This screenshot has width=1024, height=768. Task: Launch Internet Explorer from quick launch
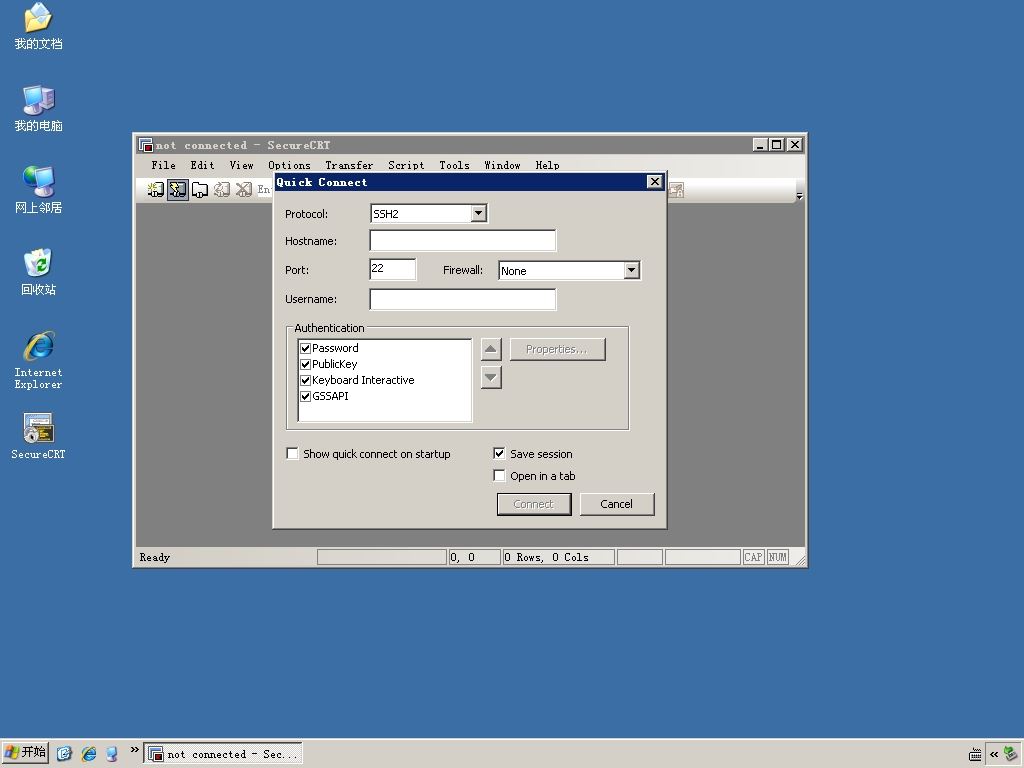(88, 754)
